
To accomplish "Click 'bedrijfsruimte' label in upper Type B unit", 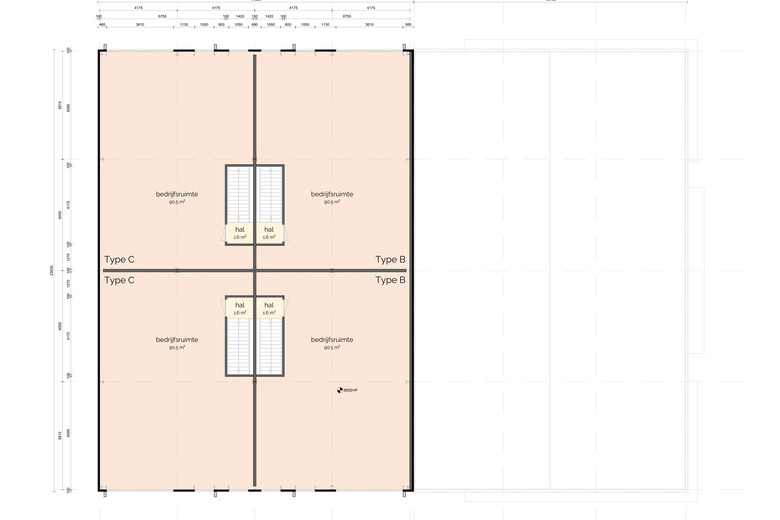I will pos(332,194).
